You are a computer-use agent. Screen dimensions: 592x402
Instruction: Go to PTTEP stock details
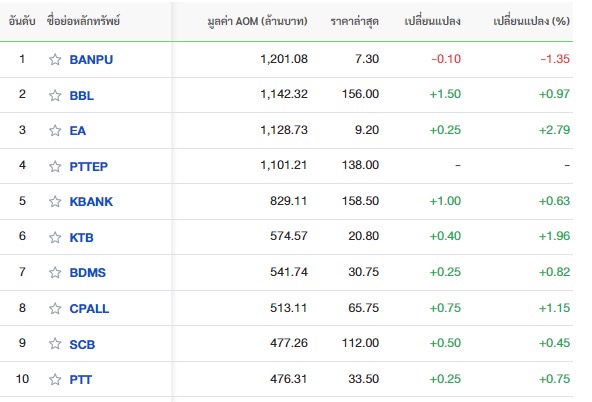coord(89,166)
